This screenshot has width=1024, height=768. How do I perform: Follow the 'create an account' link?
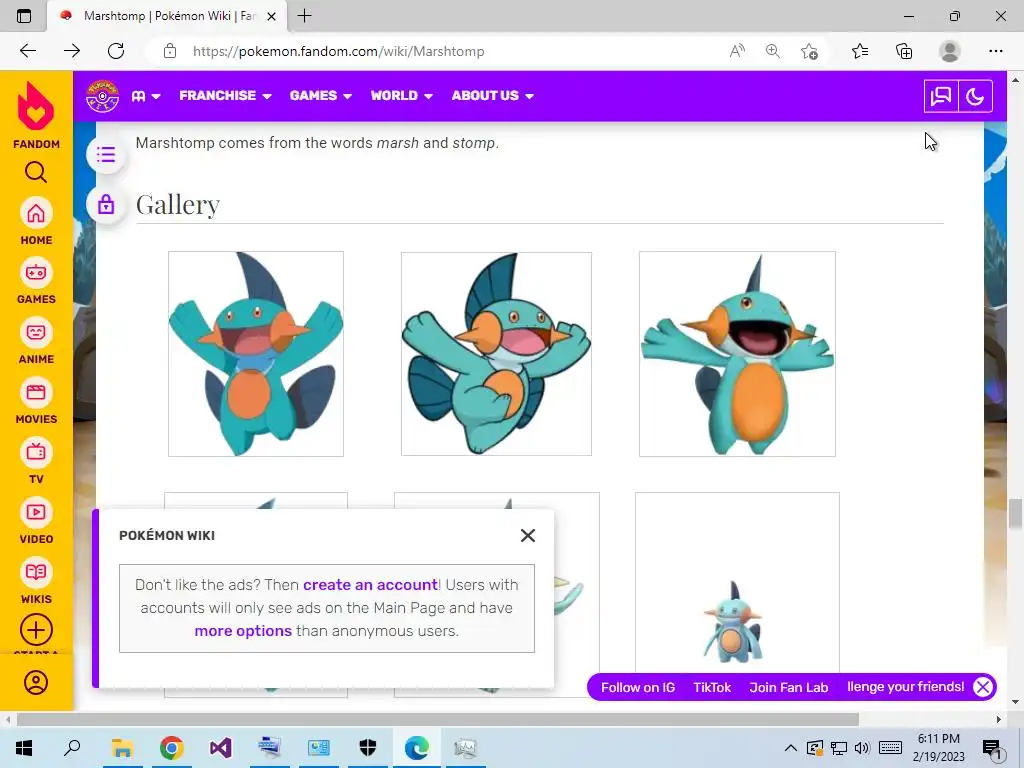tap(370, 584)
